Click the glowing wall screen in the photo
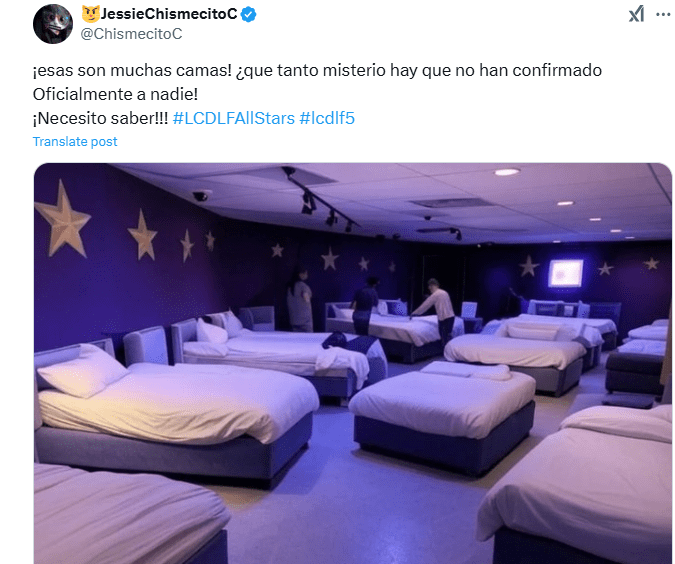 [565, 273]
